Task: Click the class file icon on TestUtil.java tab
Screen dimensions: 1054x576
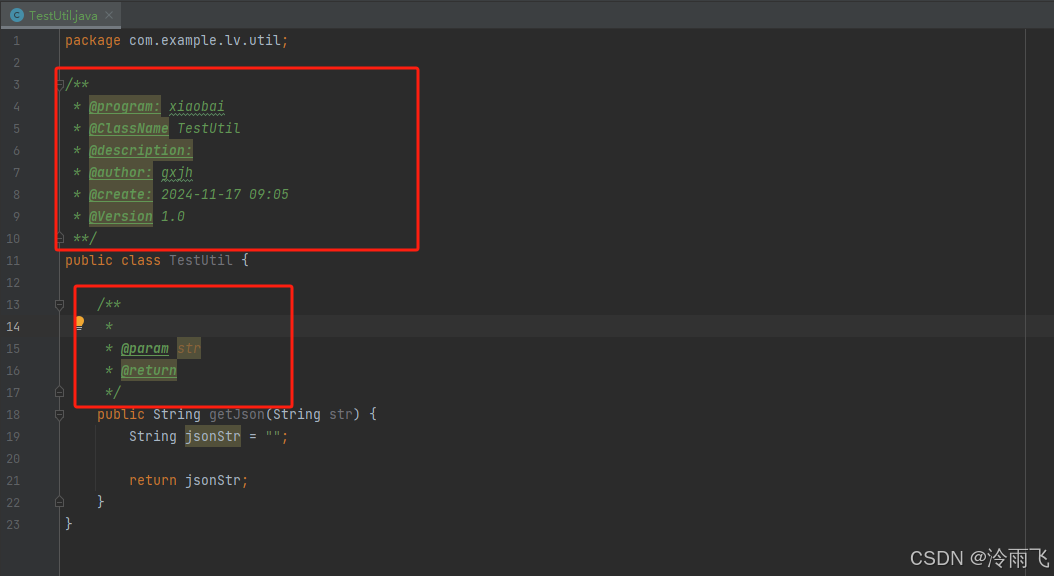Action: coord(17,15)
